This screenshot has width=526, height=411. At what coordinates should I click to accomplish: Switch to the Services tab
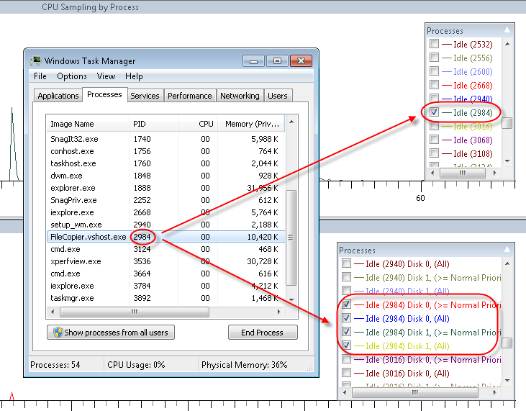[x=145, y=96]
